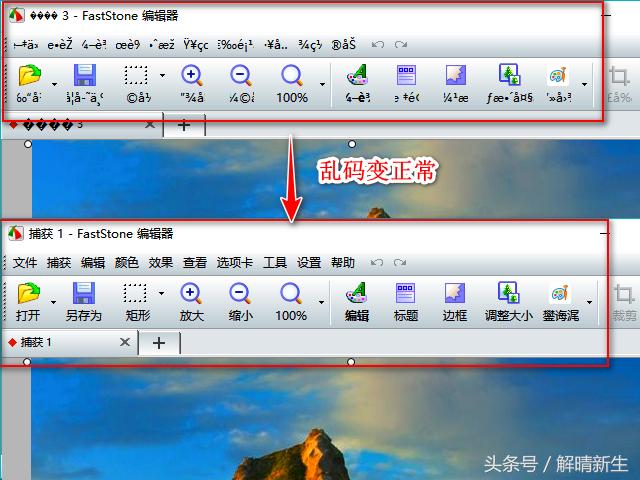Click the Edge effect icon in the garbled upper window
The image size is (640, 480).
click(x=456, y=75)
